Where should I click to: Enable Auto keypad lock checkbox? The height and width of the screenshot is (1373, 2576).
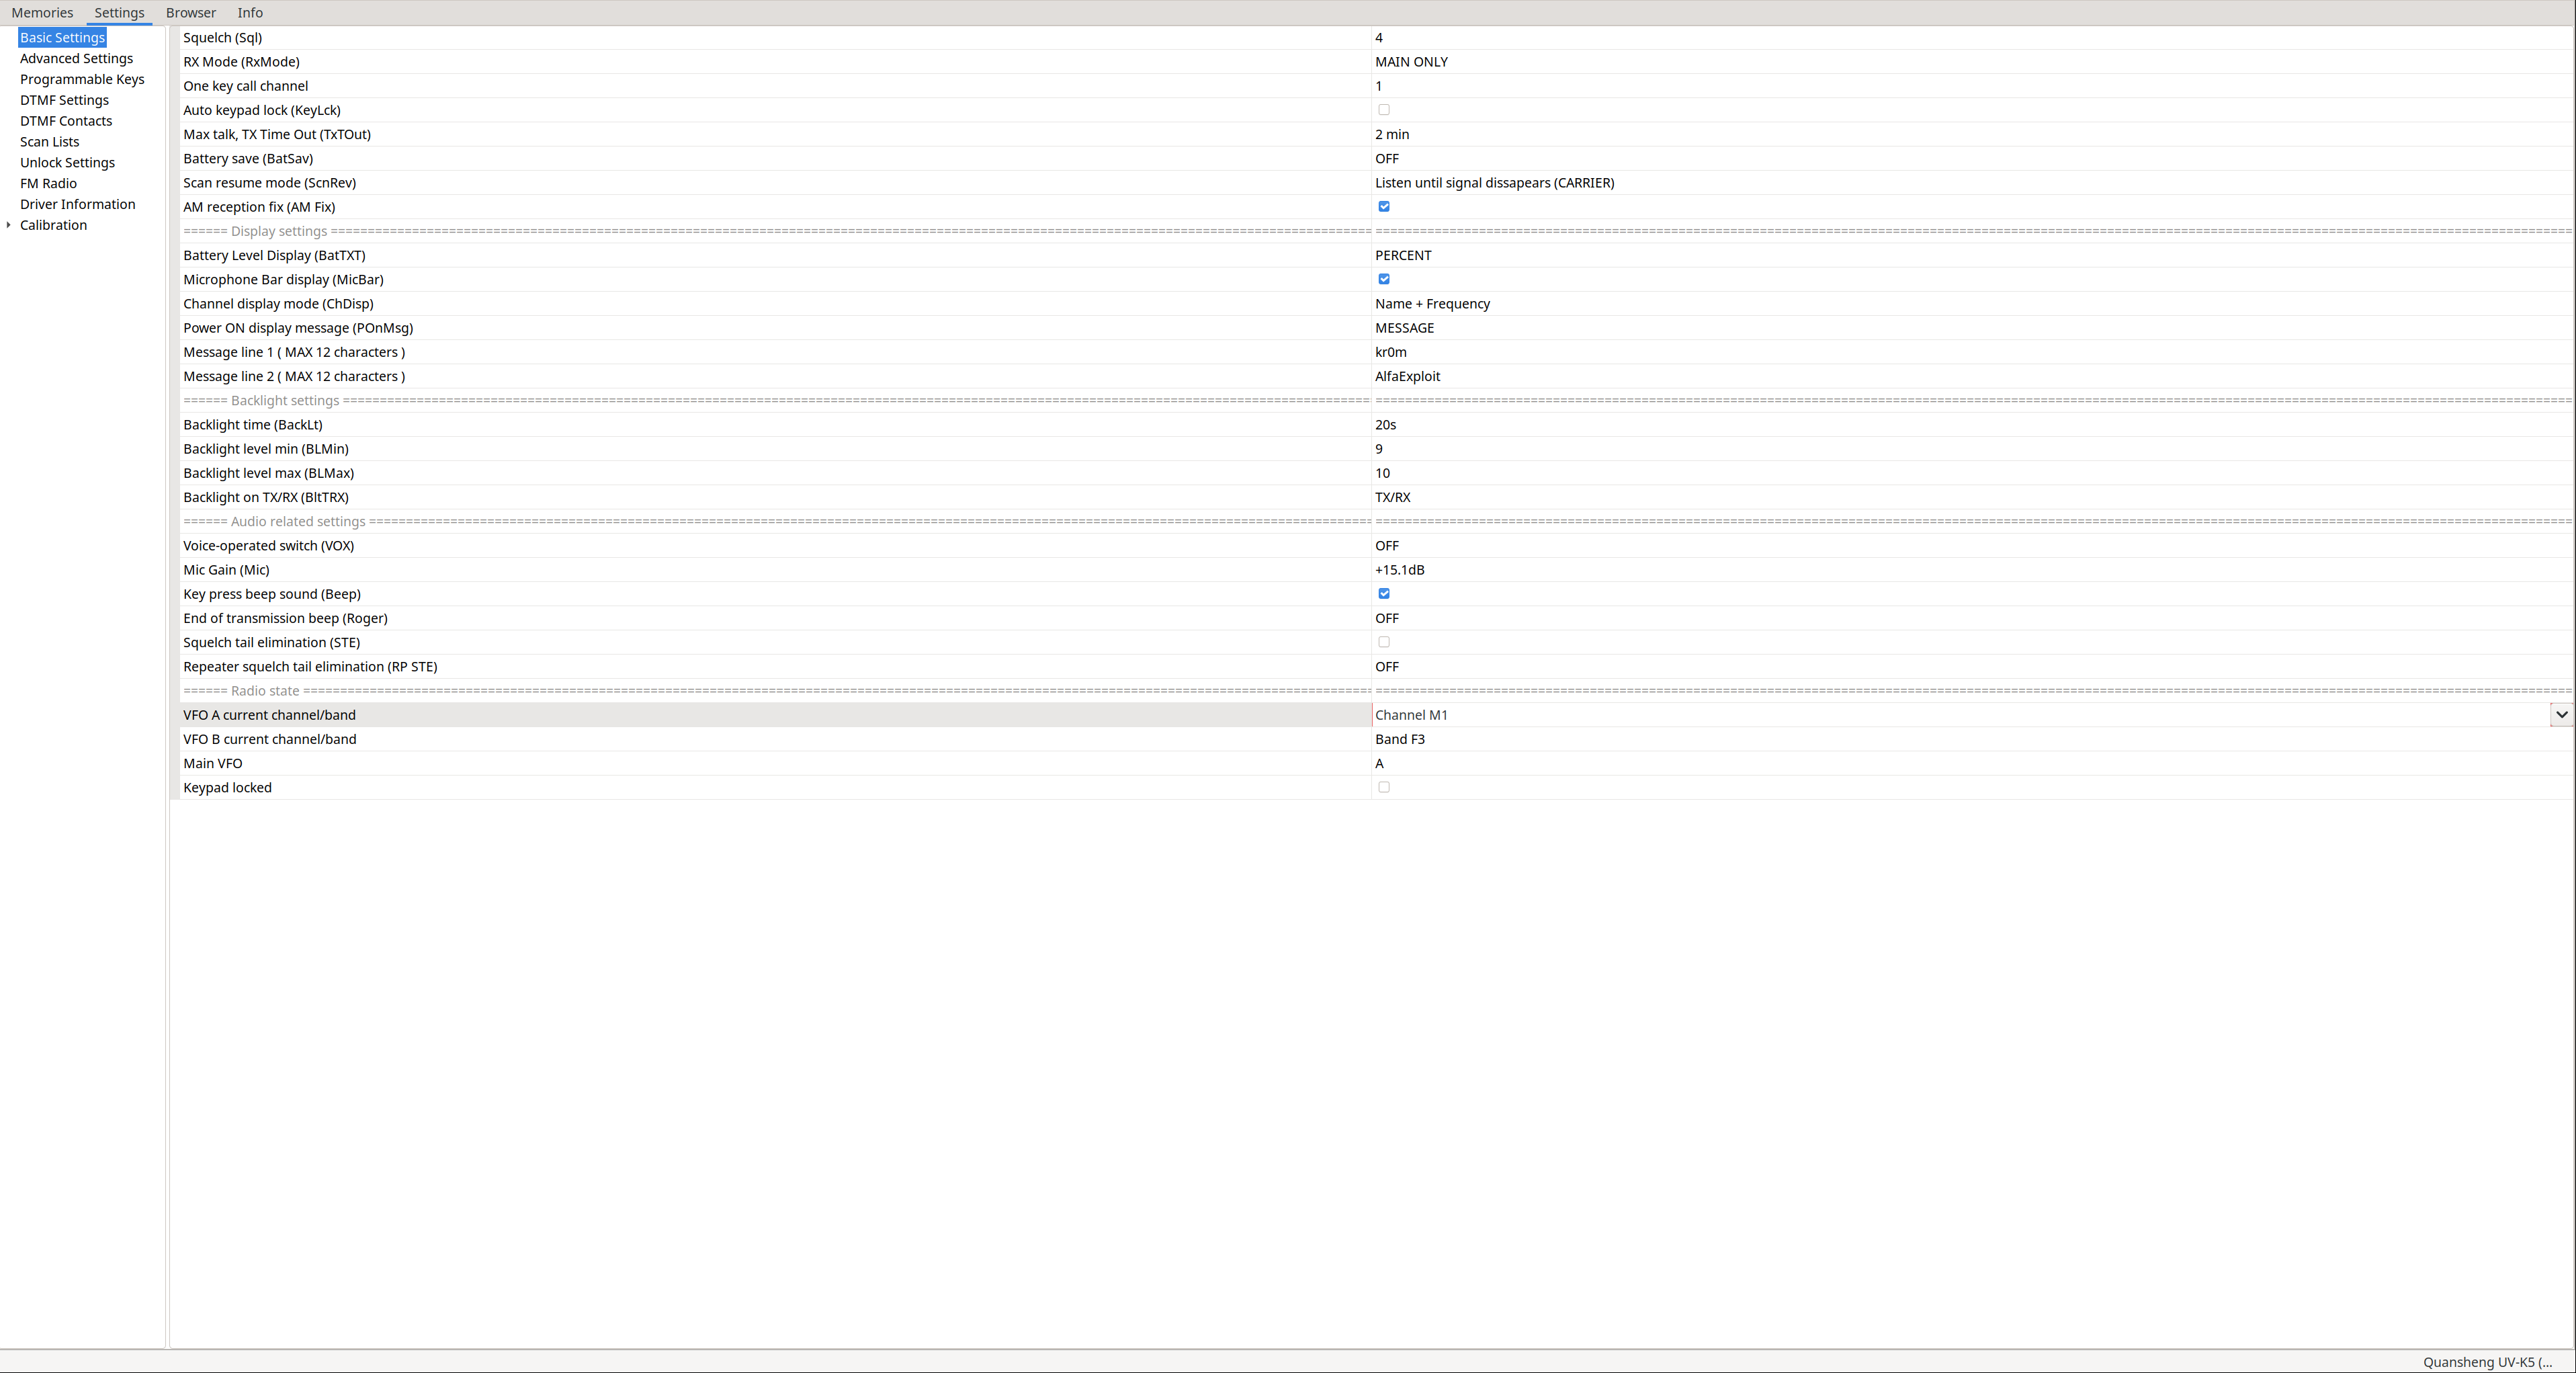click(1384, 110)
